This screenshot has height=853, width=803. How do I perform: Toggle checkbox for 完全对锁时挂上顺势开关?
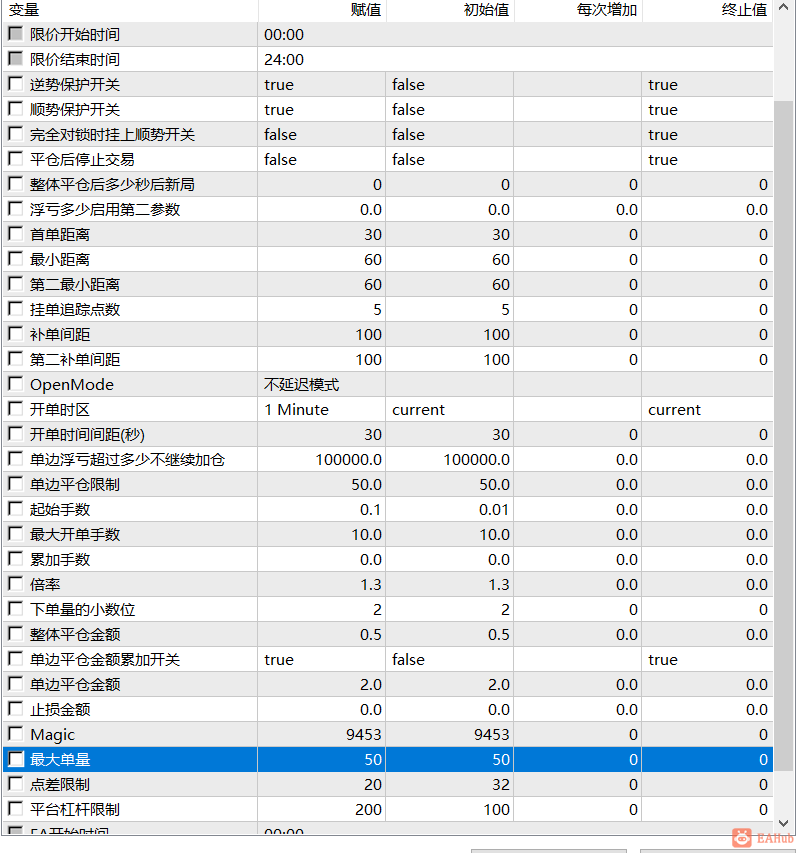click(x=16, y=134)
